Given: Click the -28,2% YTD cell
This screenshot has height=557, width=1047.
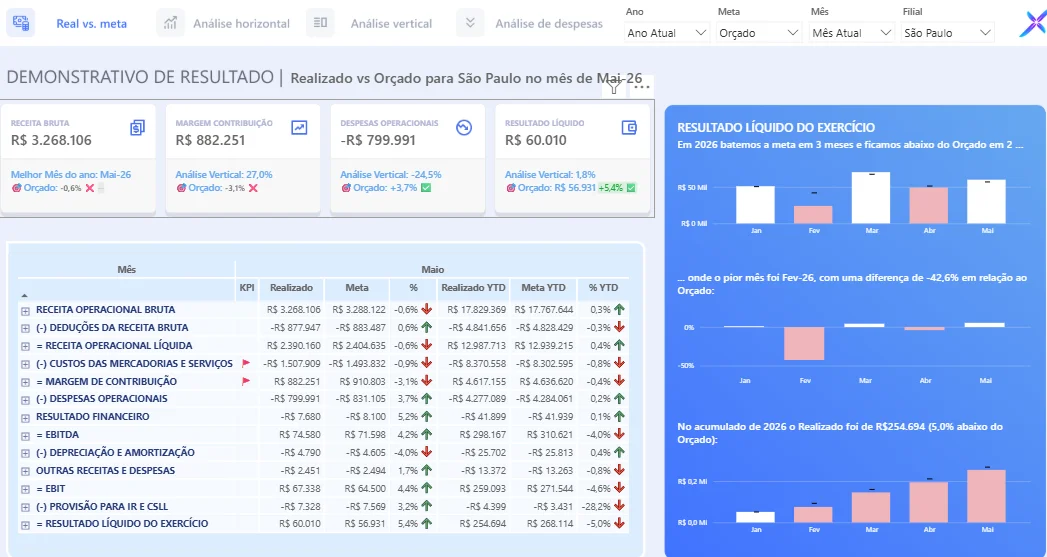Looking at the screenshot, I should [x=596, y=506].
